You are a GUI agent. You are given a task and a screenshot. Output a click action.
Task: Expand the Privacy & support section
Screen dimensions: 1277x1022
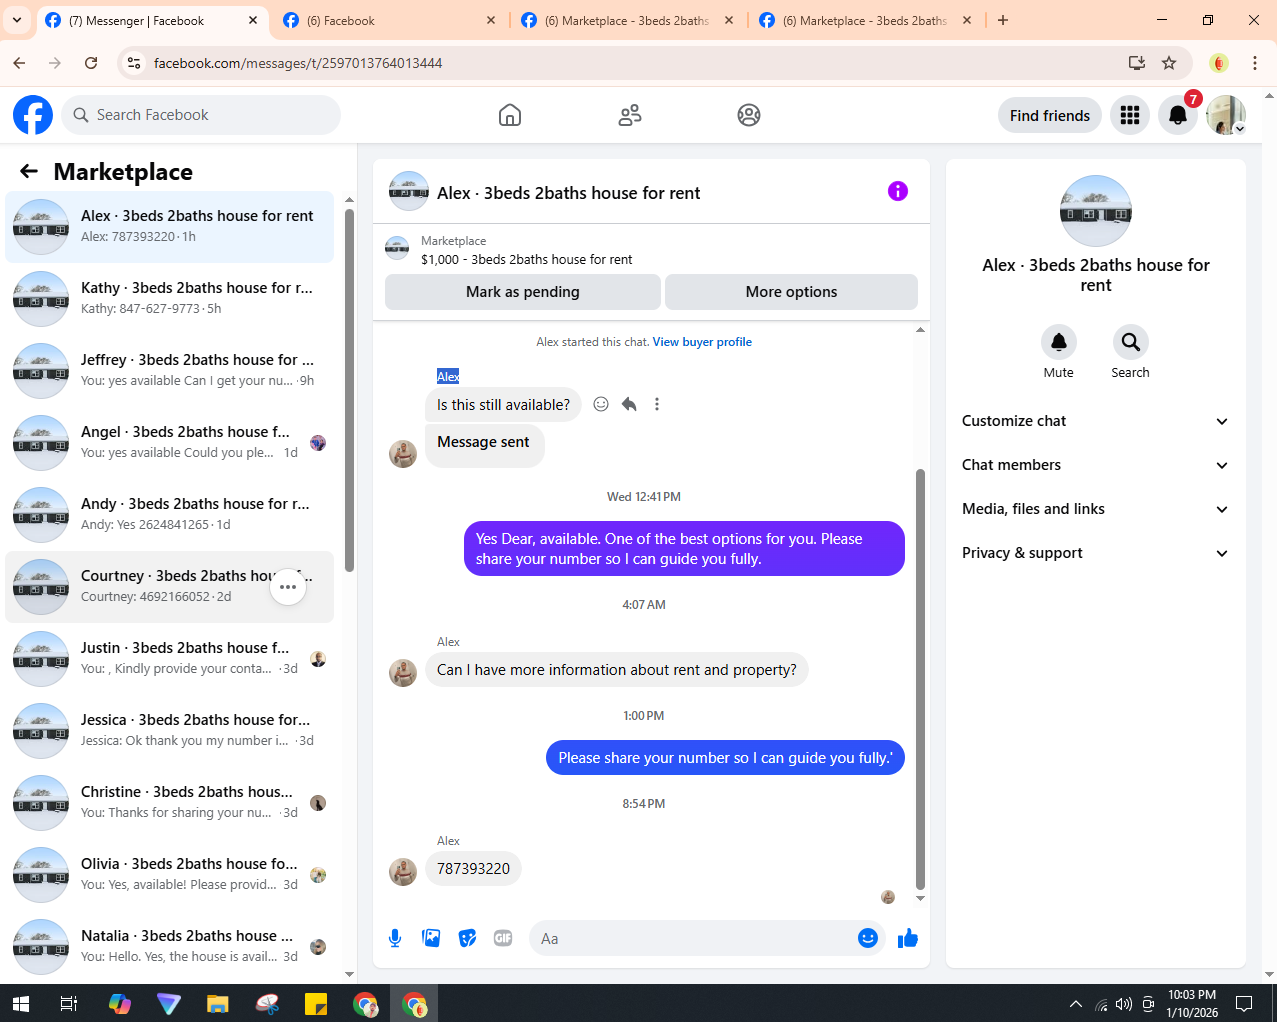coord(1096,553)
